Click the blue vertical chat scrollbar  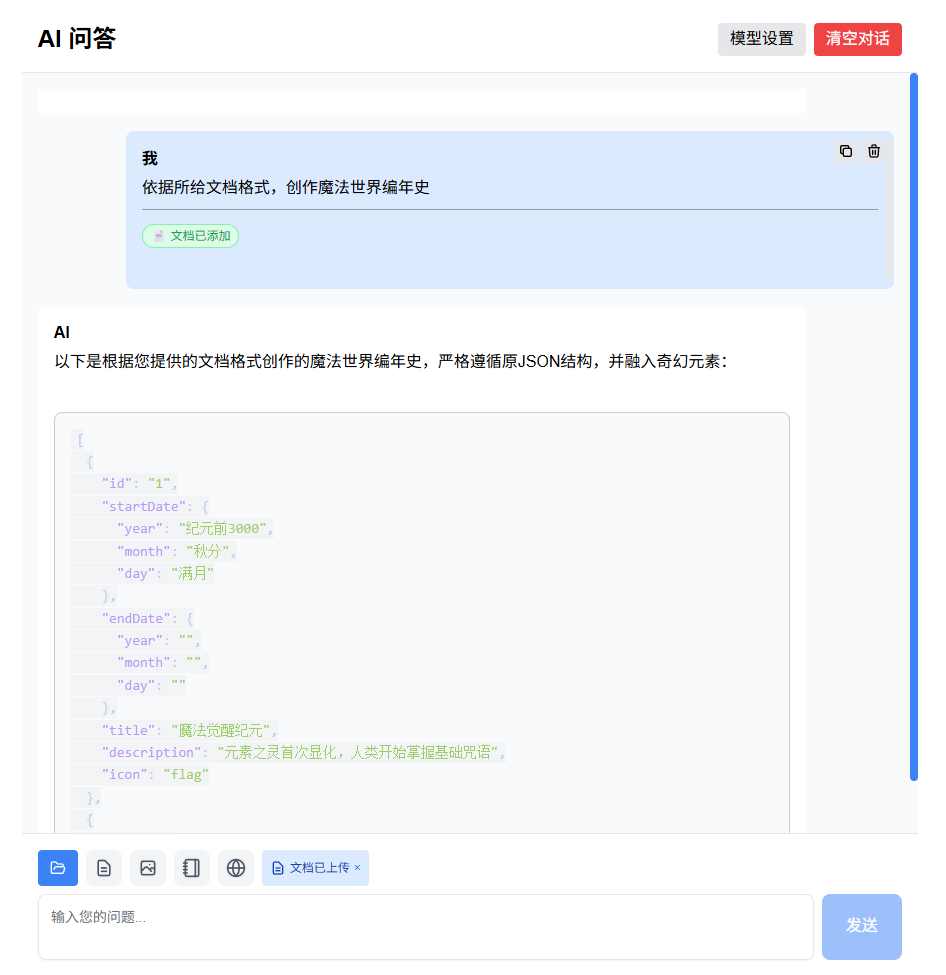(914, 427)
